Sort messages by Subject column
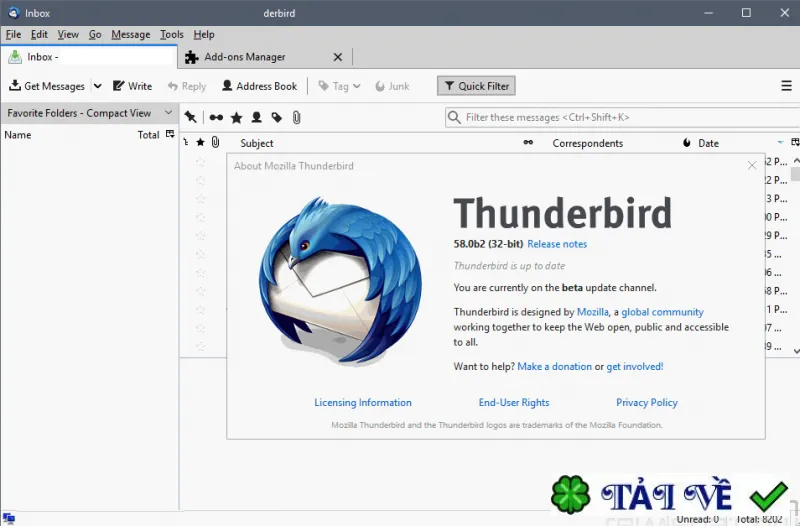This screenshot has height=526, width=800. [x=257, y=143]
